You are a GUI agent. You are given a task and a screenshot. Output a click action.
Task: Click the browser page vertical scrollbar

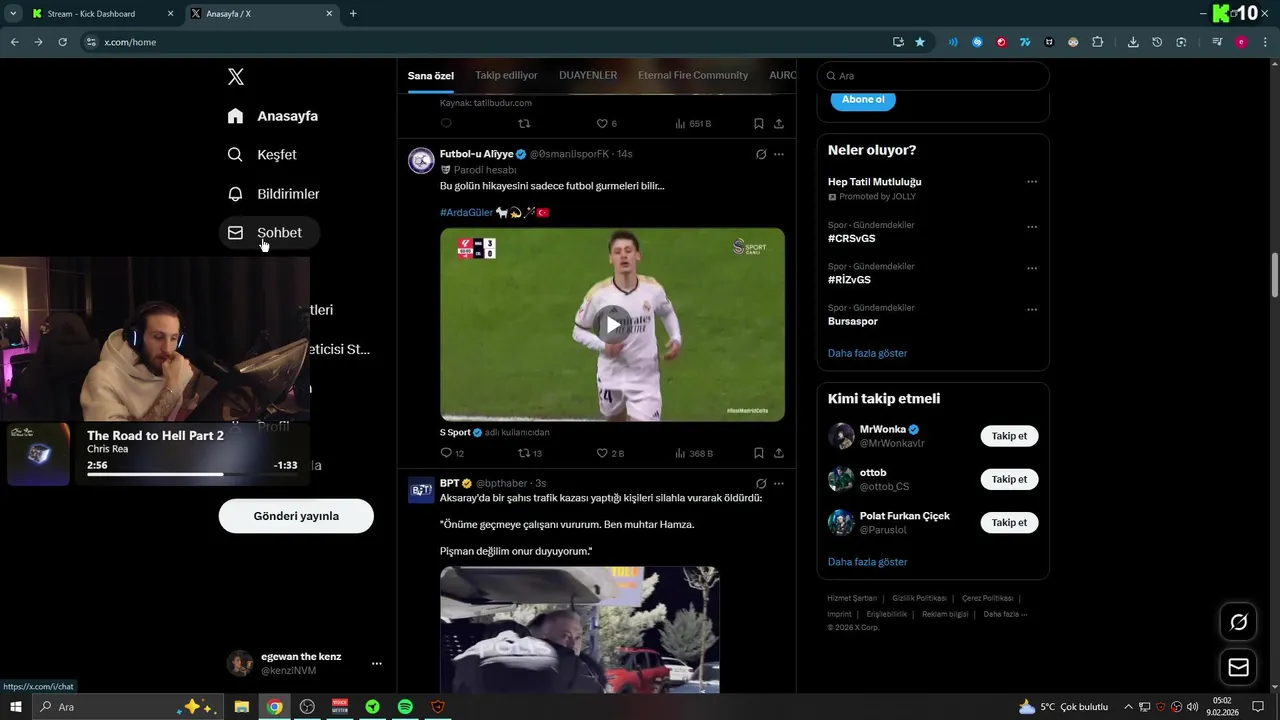1275,275
